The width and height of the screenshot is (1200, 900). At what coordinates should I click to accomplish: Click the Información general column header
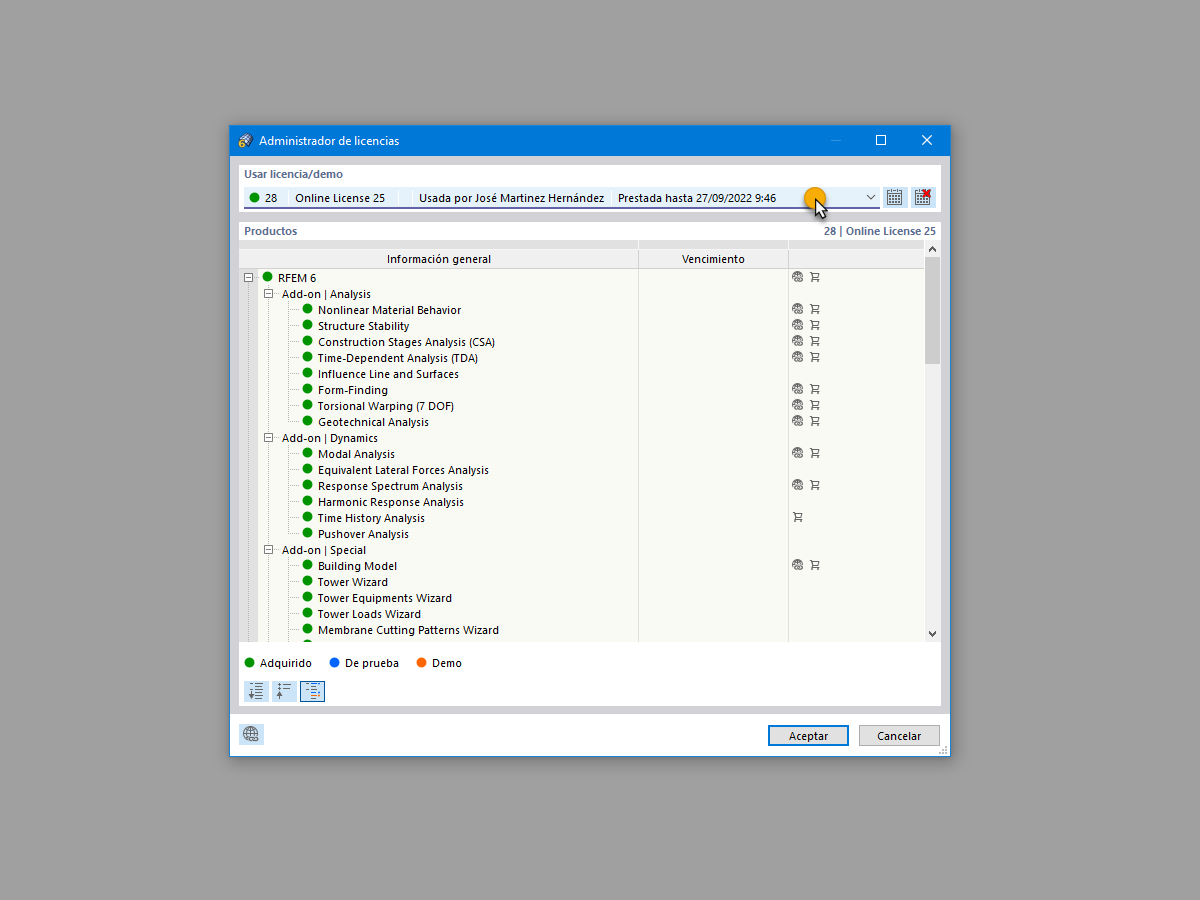pos(439,259)
